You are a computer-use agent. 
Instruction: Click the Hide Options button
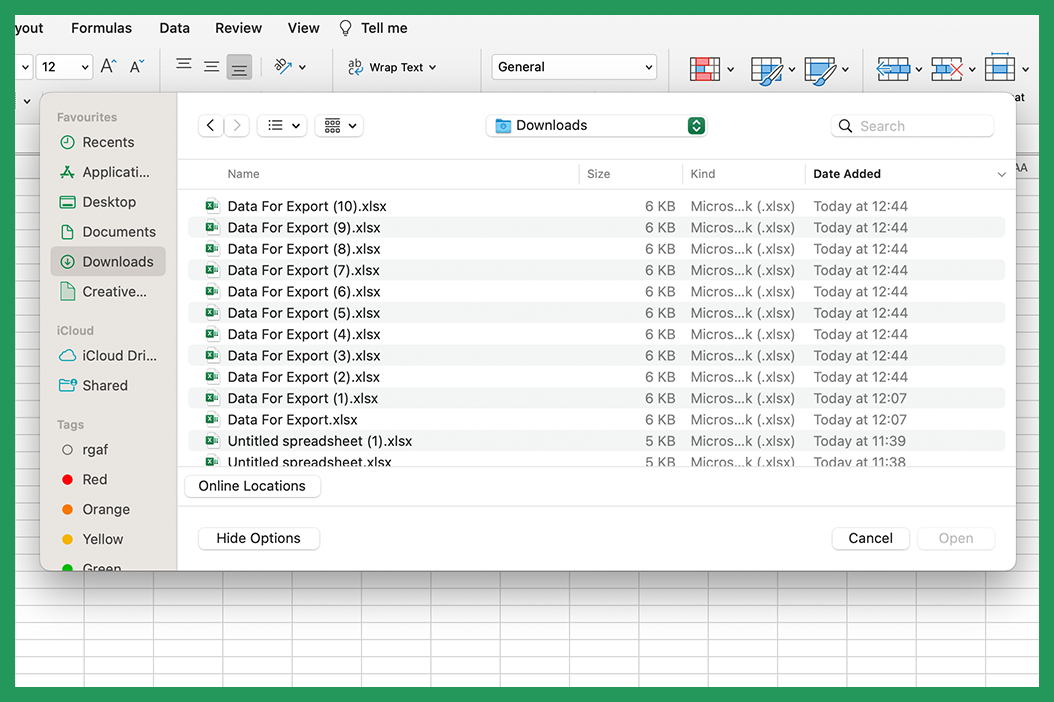pos(258,538)
